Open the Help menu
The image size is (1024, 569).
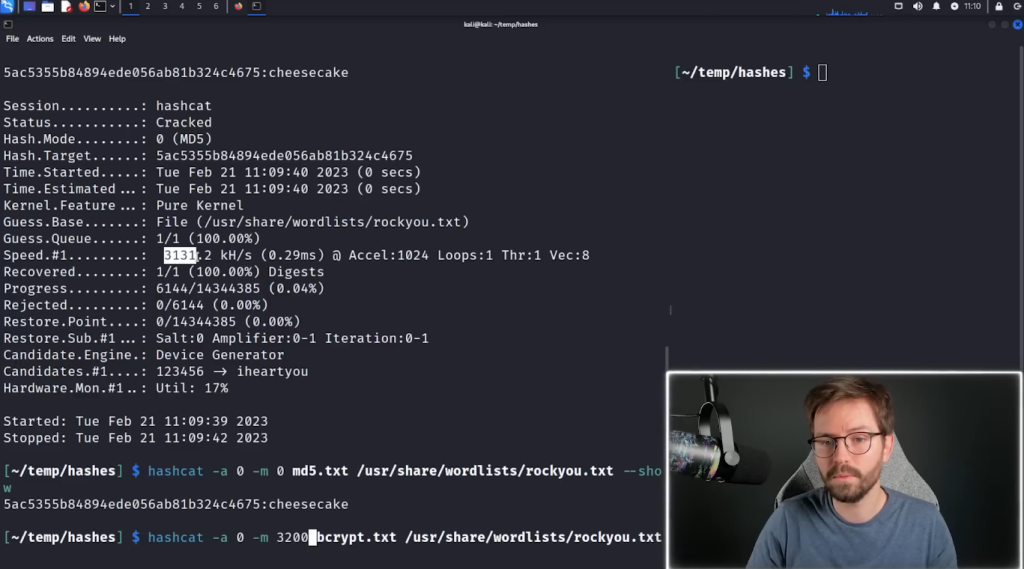pyautogui.click(x=117, y=39)
